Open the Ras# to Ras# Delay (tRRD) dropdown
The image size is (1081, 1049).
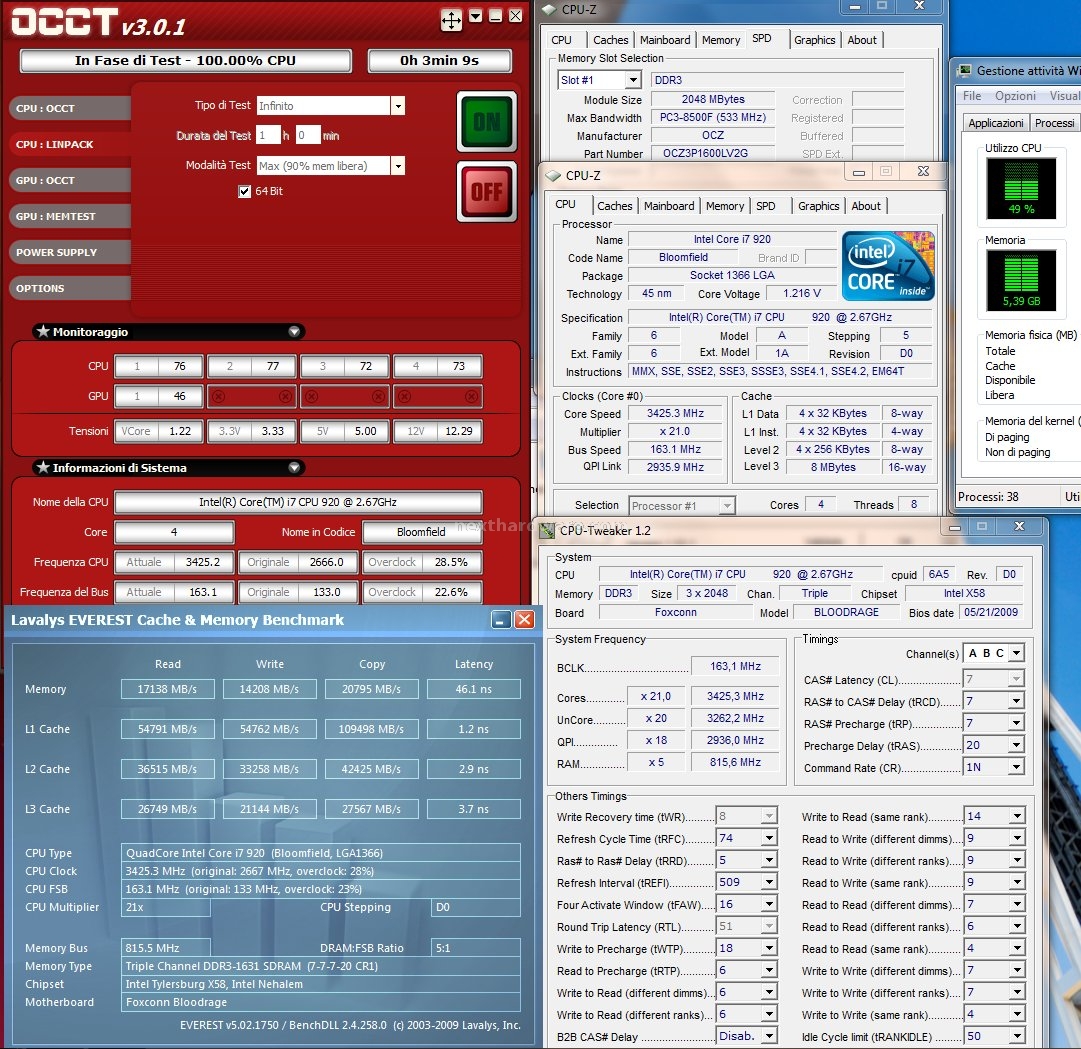769,860
